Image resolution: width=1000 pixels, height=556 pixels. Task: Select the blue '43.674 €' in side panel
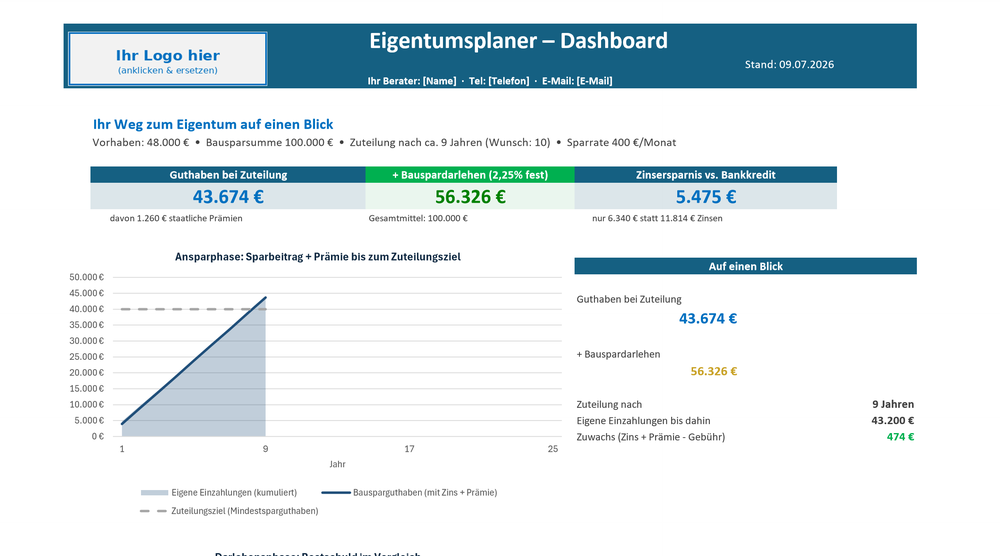708,319
